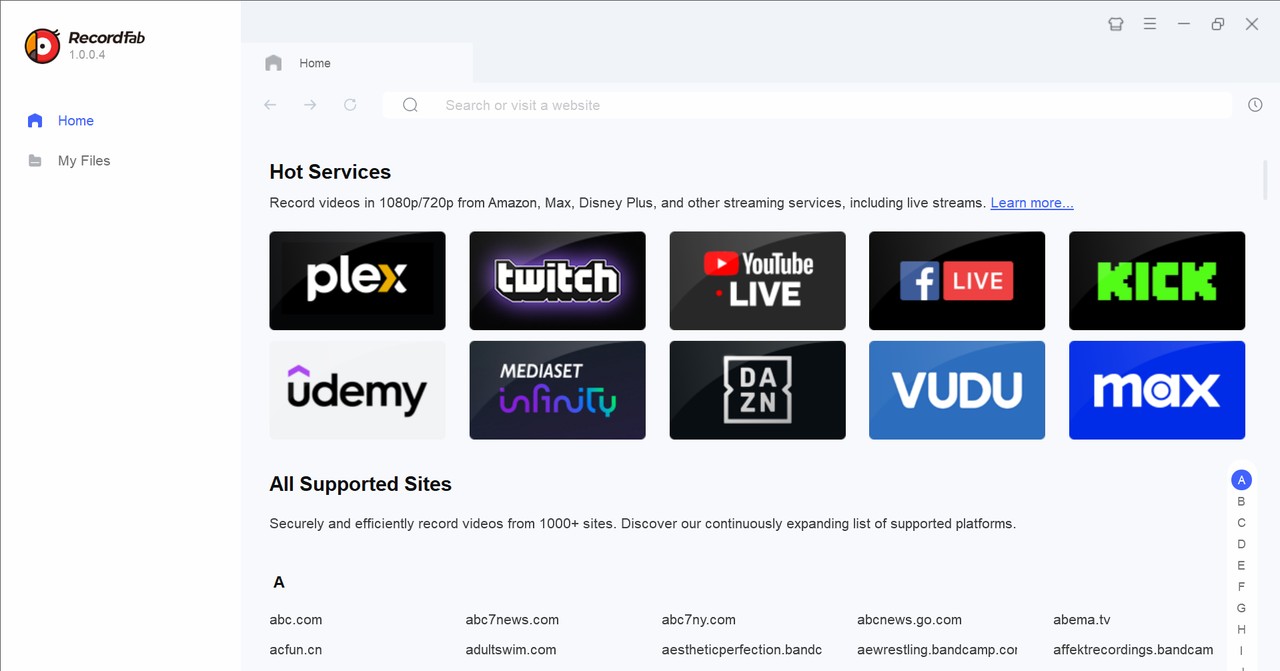Open abc7ny.com site link

click(698, 620)
